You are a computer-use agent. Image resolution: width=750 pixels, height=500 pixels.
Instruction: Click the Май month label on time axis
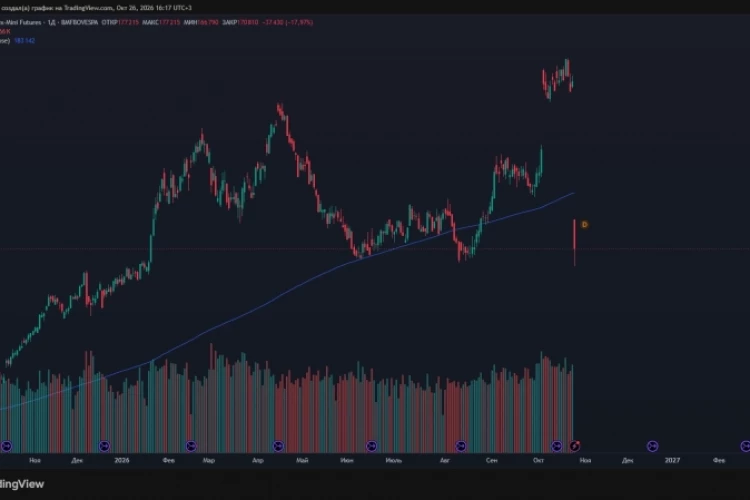point(302,460)
